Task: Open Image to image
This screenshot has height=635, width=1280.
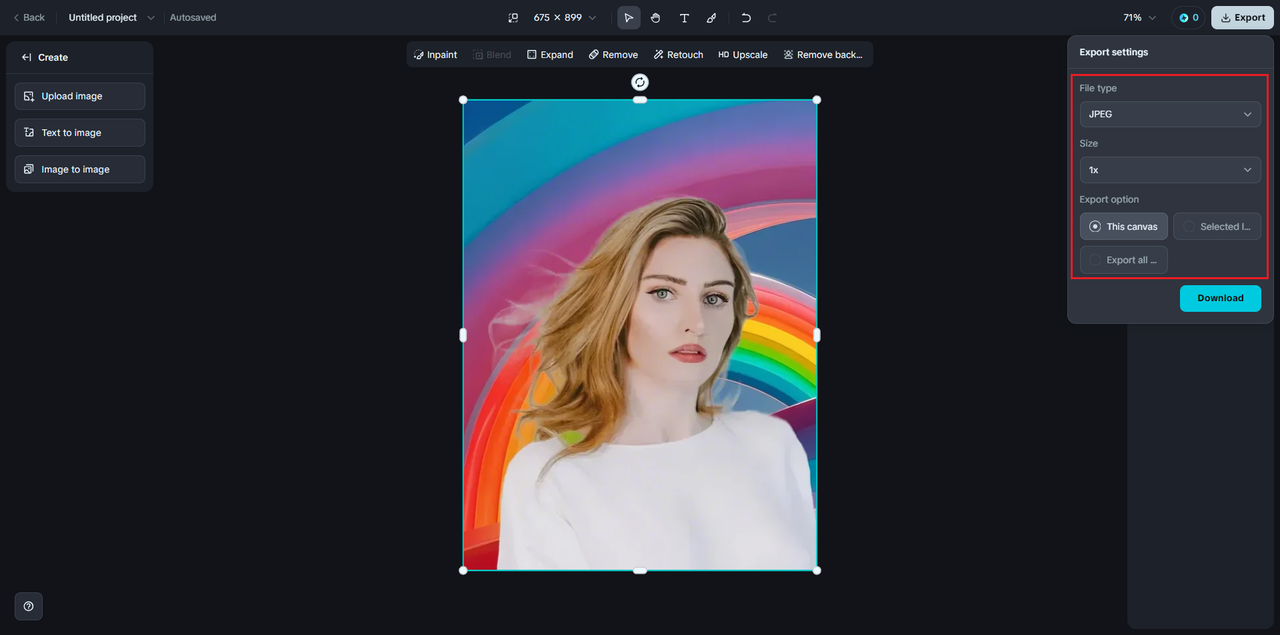Action: point(80,169)
